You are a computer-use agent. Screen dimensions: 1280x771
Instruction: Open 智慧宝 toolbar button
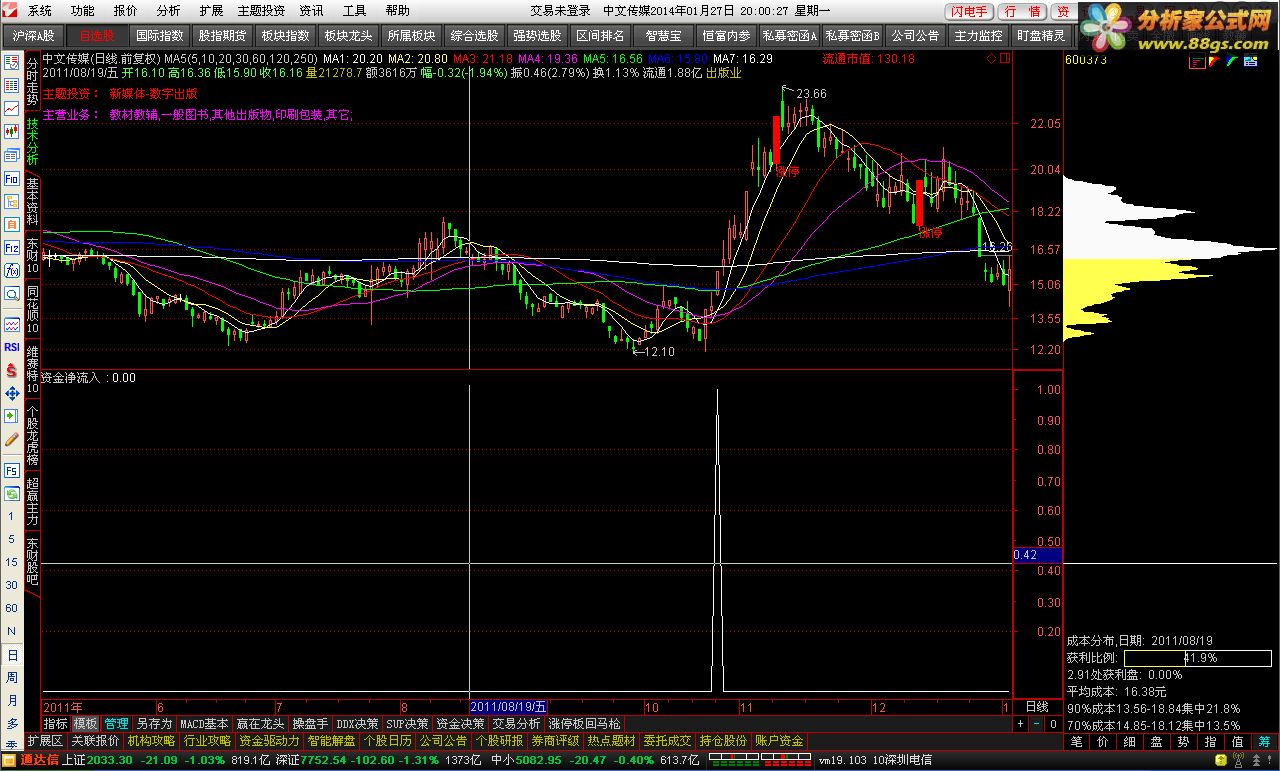click(x=663, y=35)
